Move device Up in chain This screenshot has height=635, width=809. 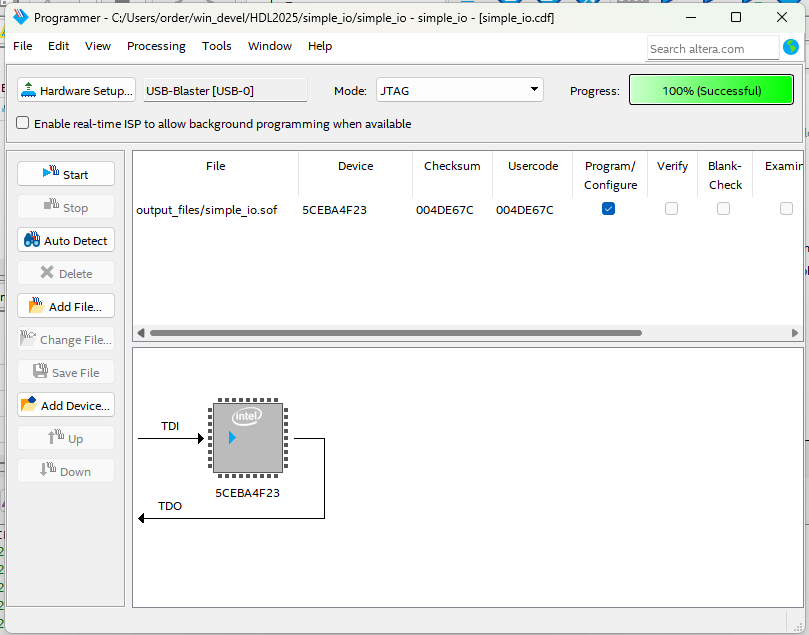[x=66, y=438]
